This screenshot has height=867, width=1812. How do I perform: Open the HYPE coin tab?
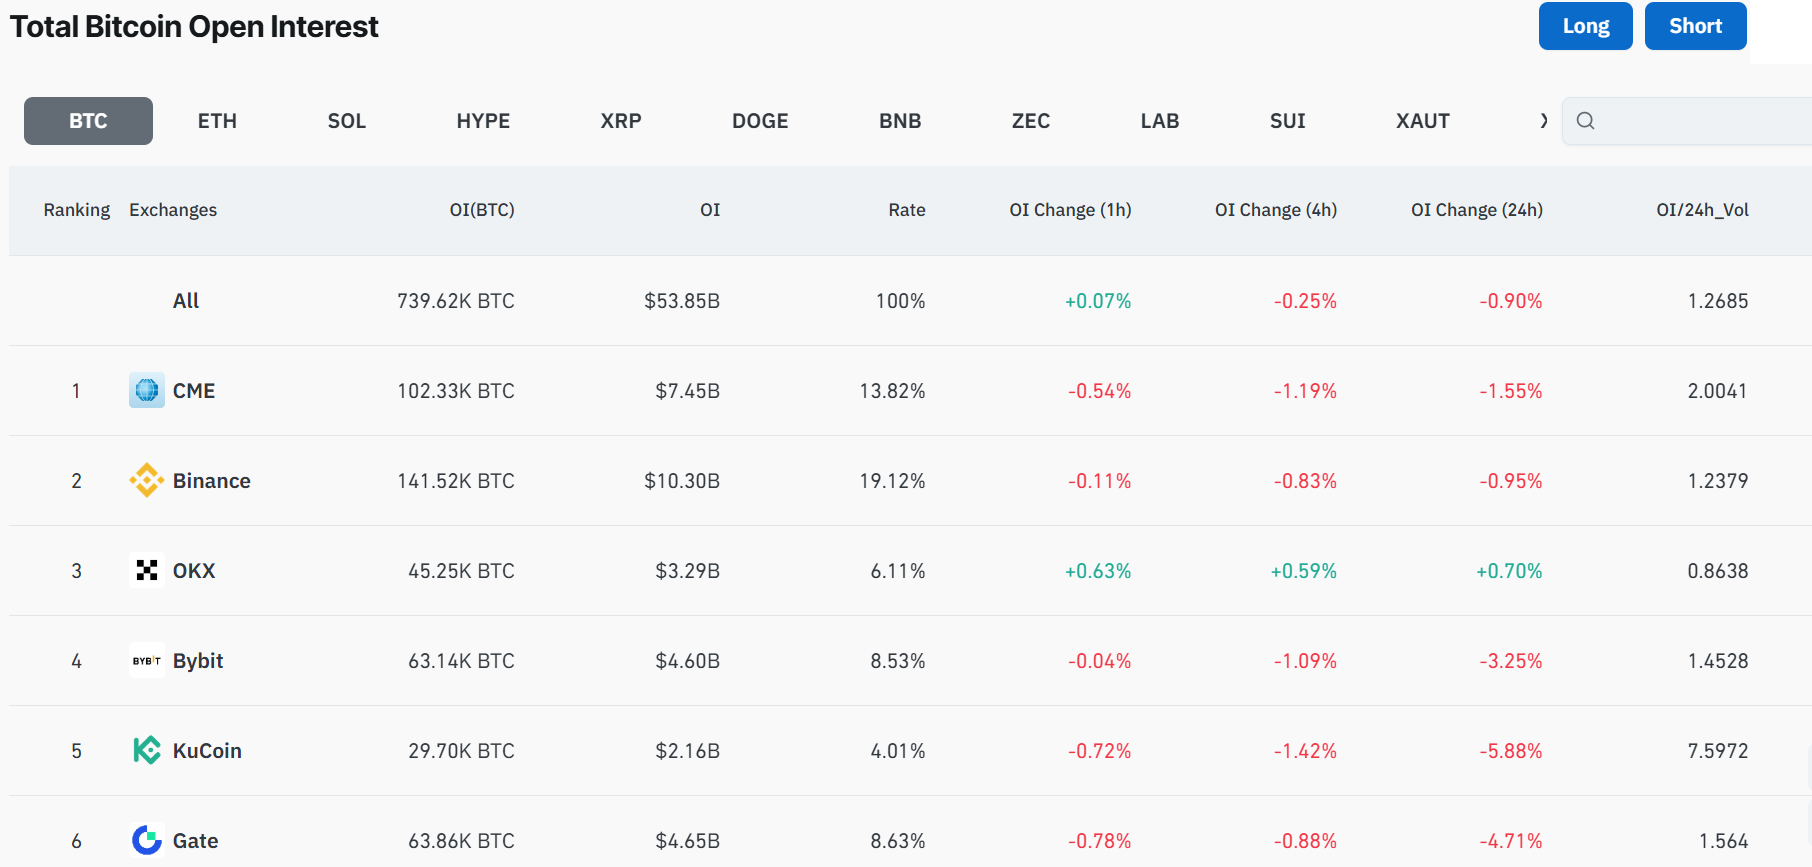(x=483, y=121)
